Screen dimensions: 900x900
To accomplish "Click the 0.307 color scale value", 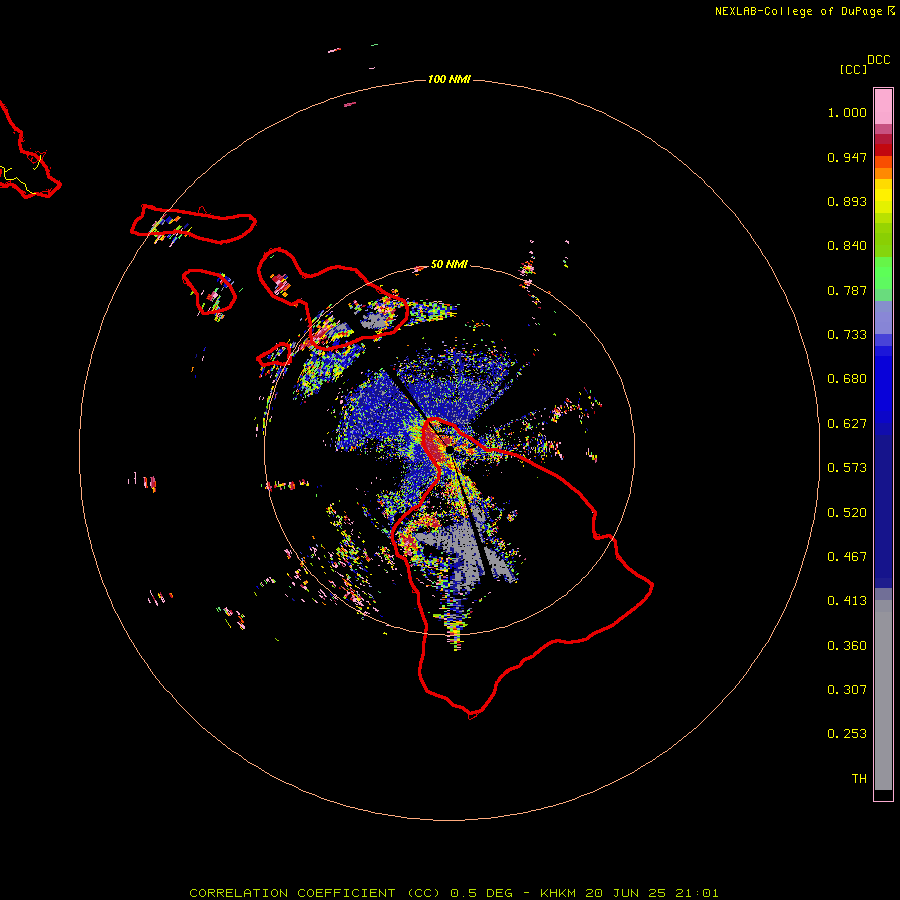I will 847,690.
